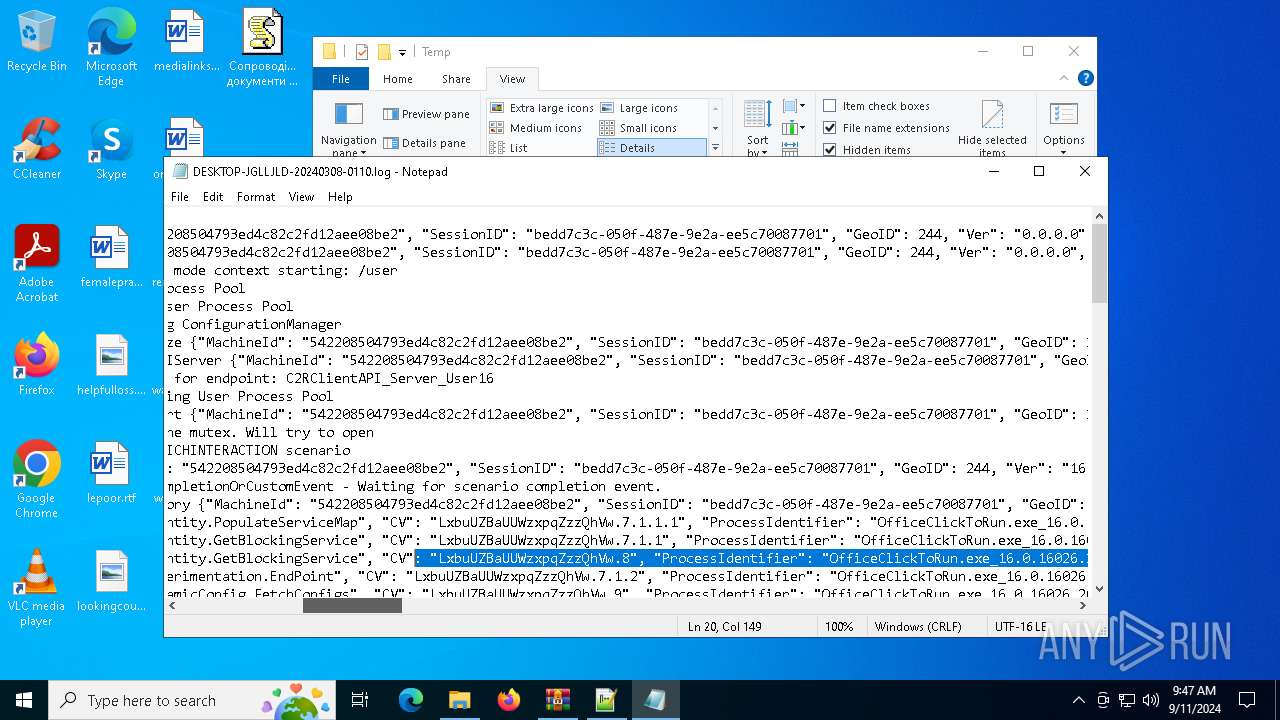Select the View ribbon tab
The width and height of the screenshot is (1280, 720).
(x=512, y=79)
